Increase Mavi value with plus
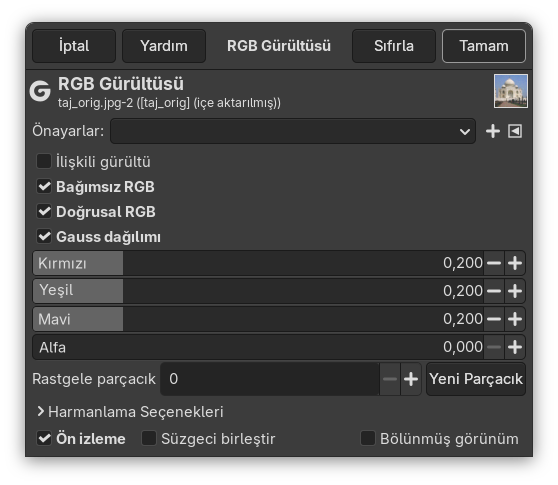Screen dimensions: 558x485 coord(515,319)
